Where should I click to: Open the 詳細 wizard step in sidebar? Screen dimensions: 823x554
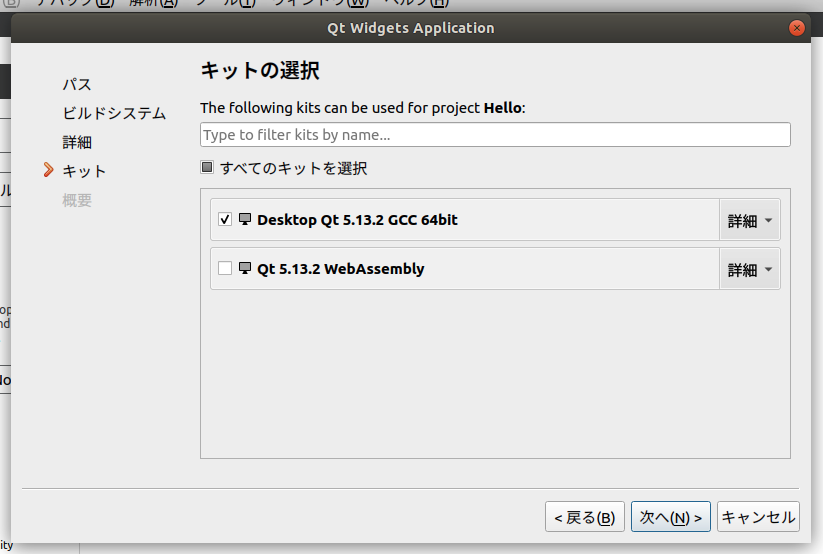coord(77,142)
